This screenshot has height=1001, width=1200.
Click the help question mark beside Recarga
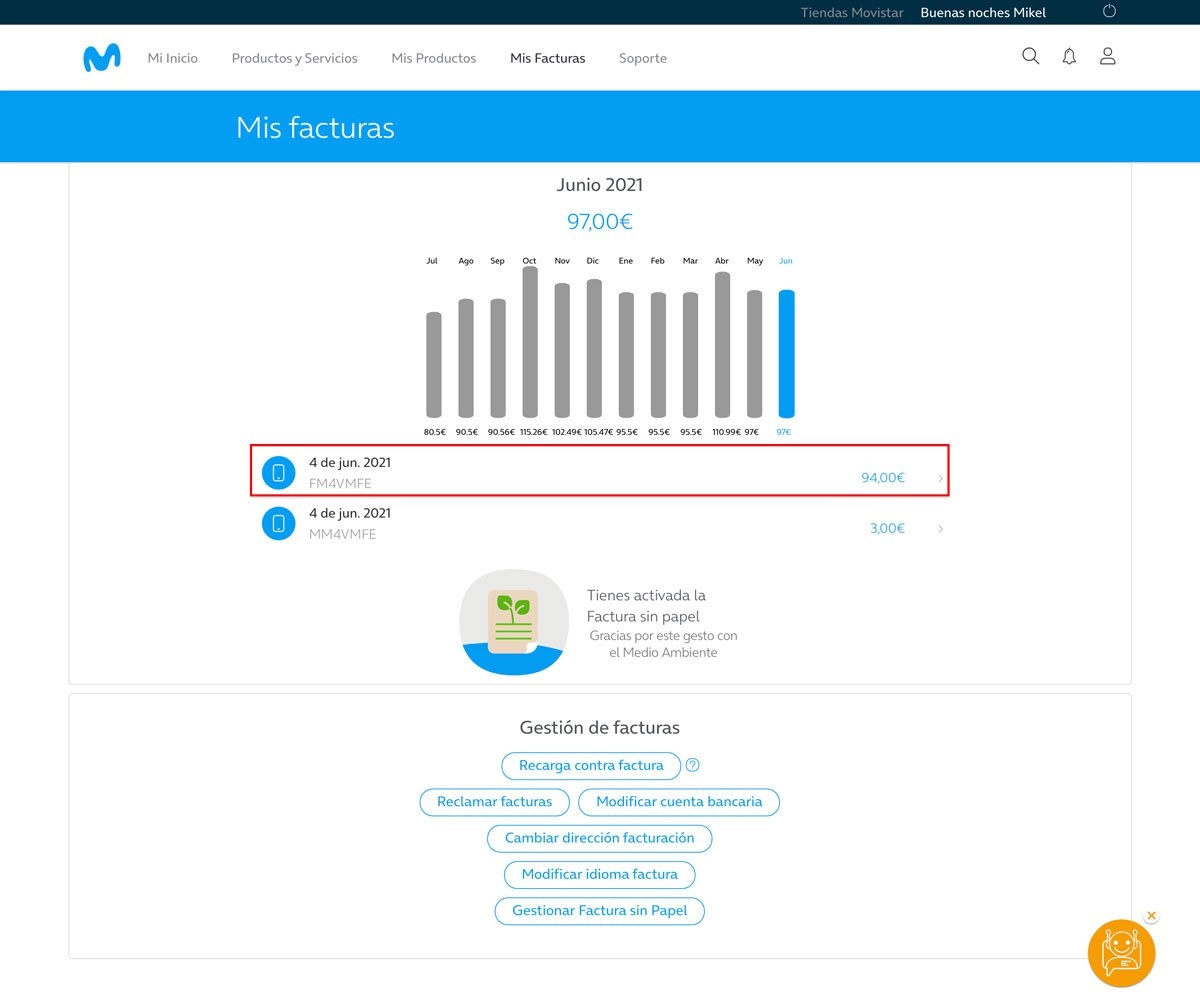692,765
